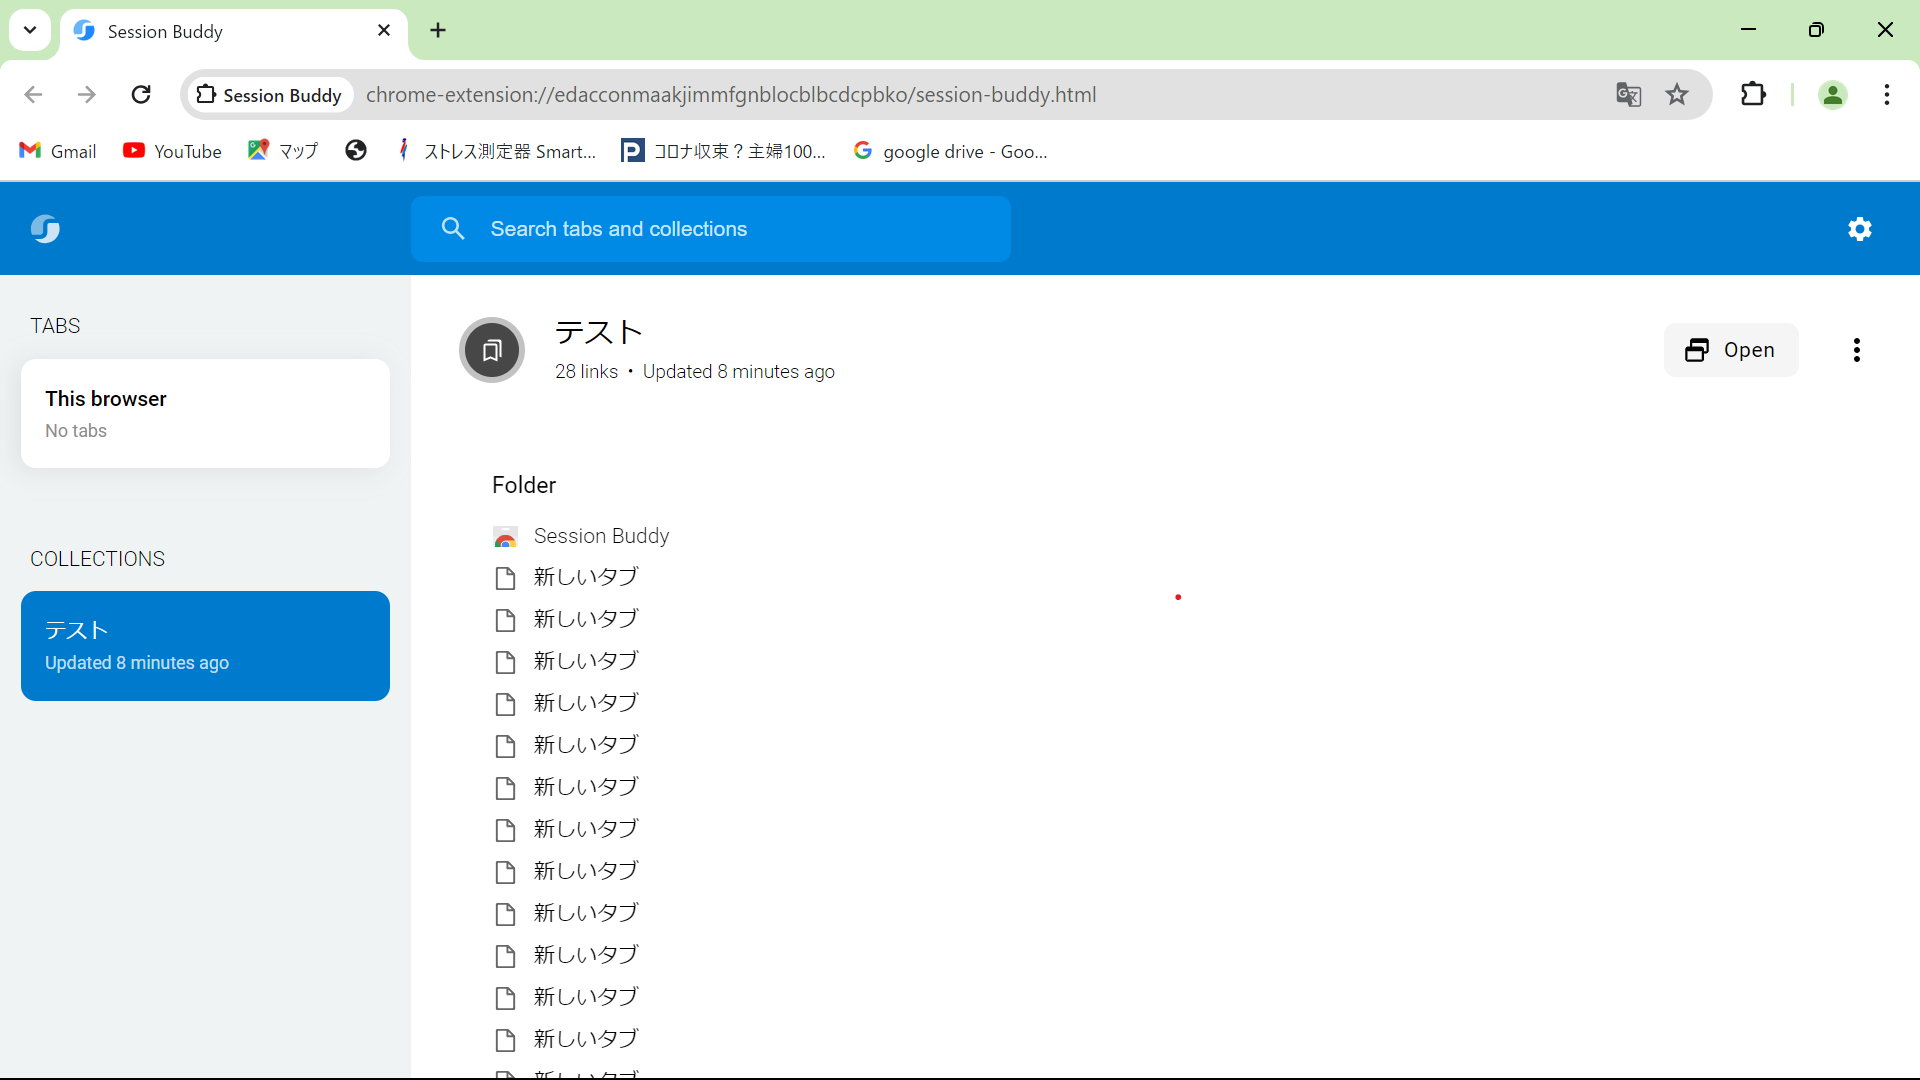Screen dimensions: 1920x1080
Task: Click the Session Buddy logo
Action: (x=45, y=228)
